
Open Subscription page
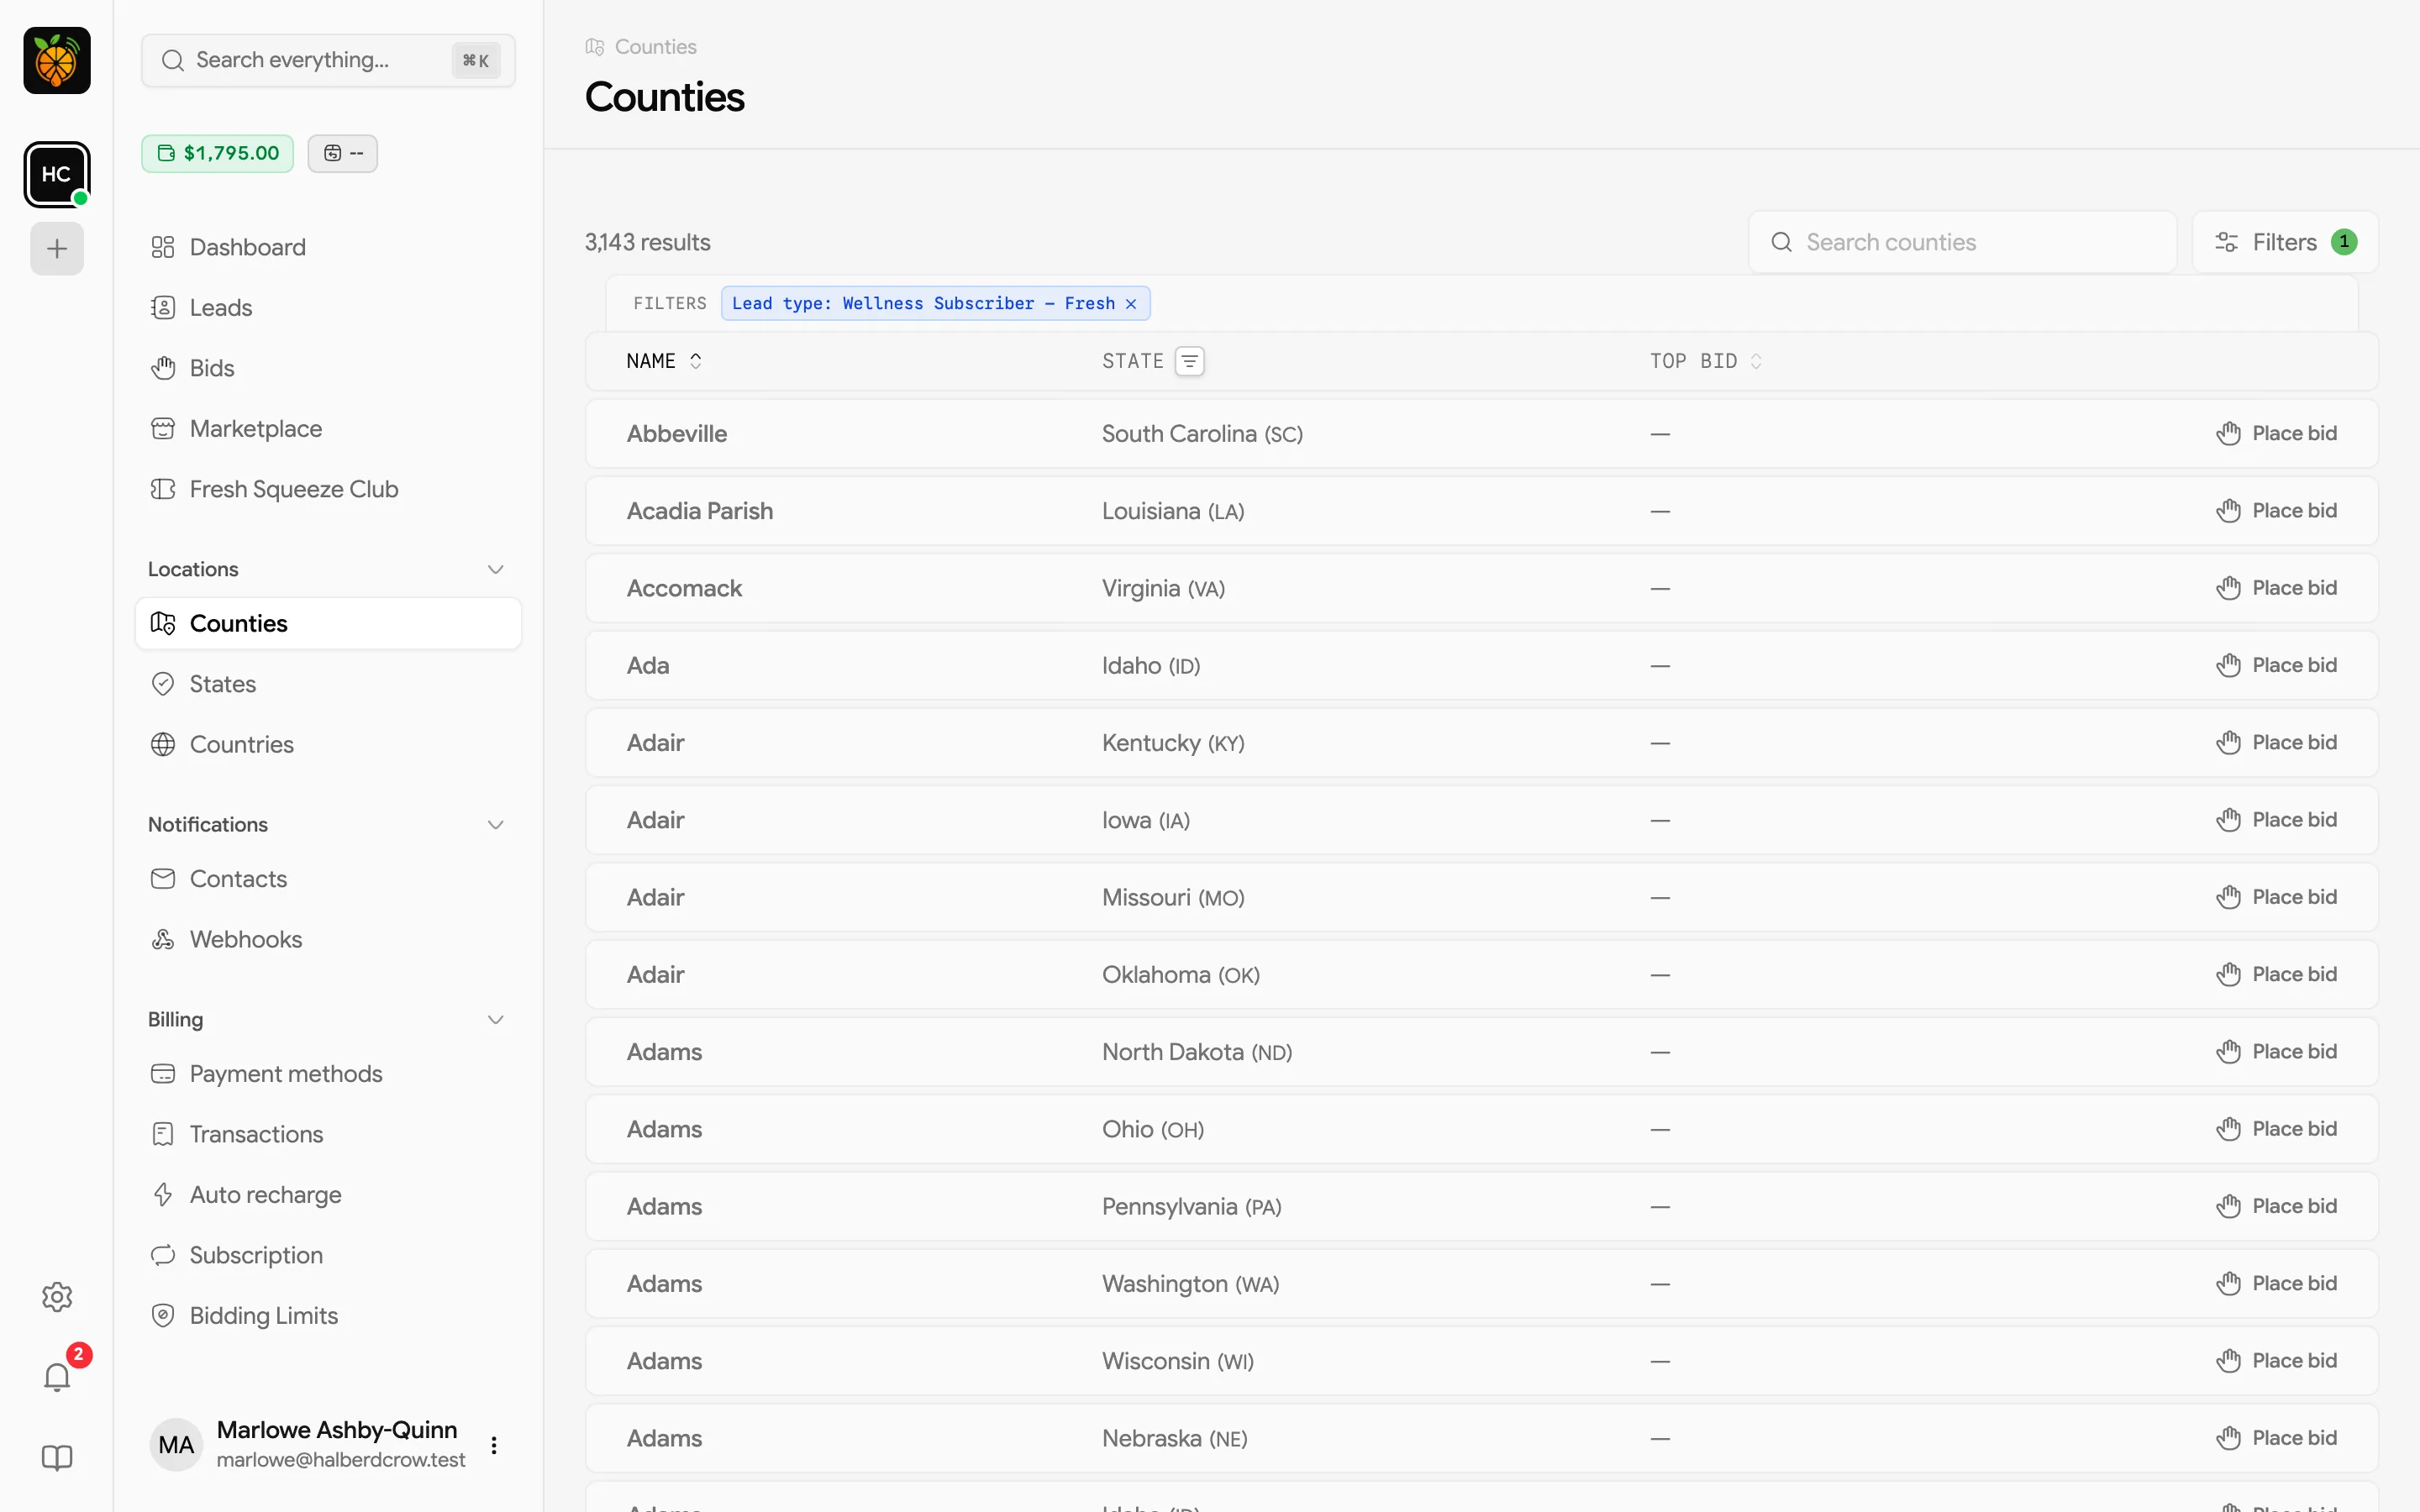[x=328, y=1255]
